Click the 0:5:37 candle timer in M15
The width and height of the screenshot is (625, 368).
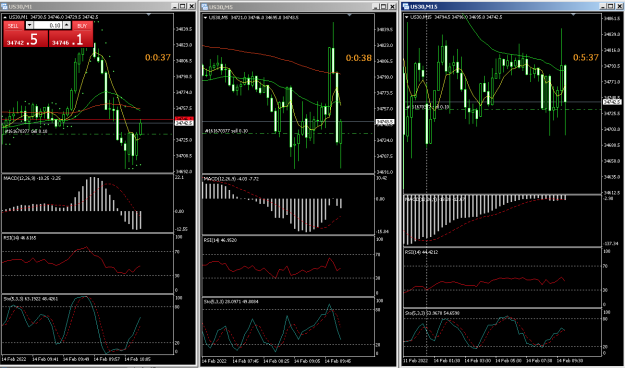tap(586, 58)
